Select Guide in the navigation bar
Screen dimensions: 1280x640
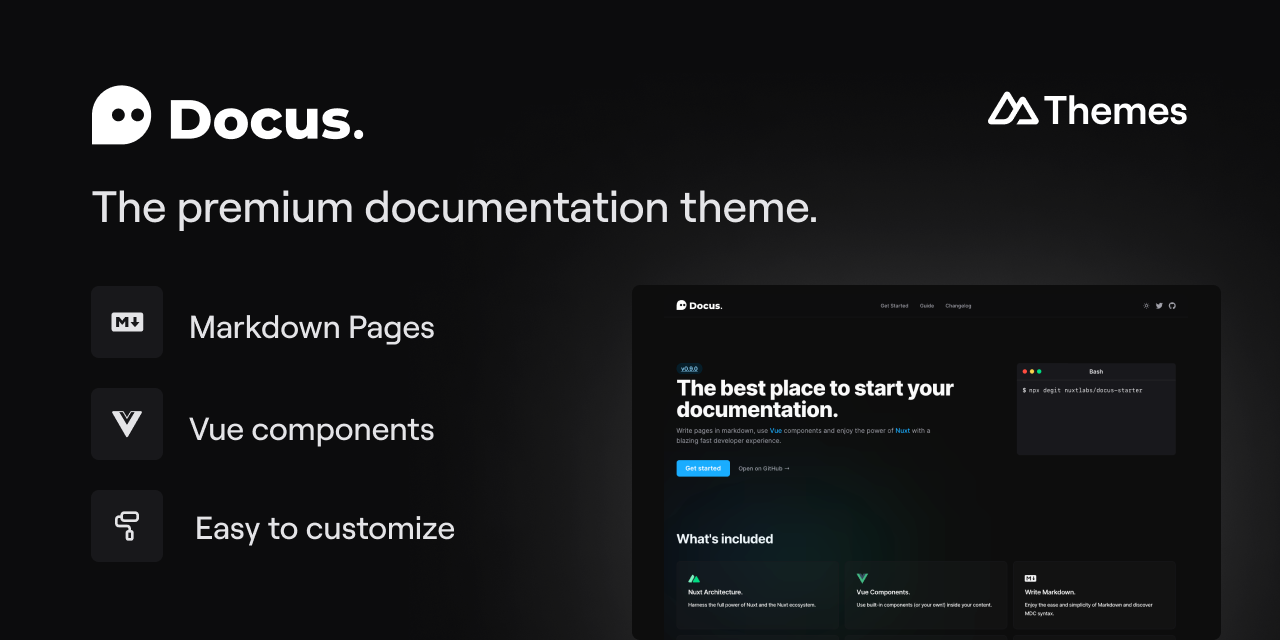tap(927, 305)
